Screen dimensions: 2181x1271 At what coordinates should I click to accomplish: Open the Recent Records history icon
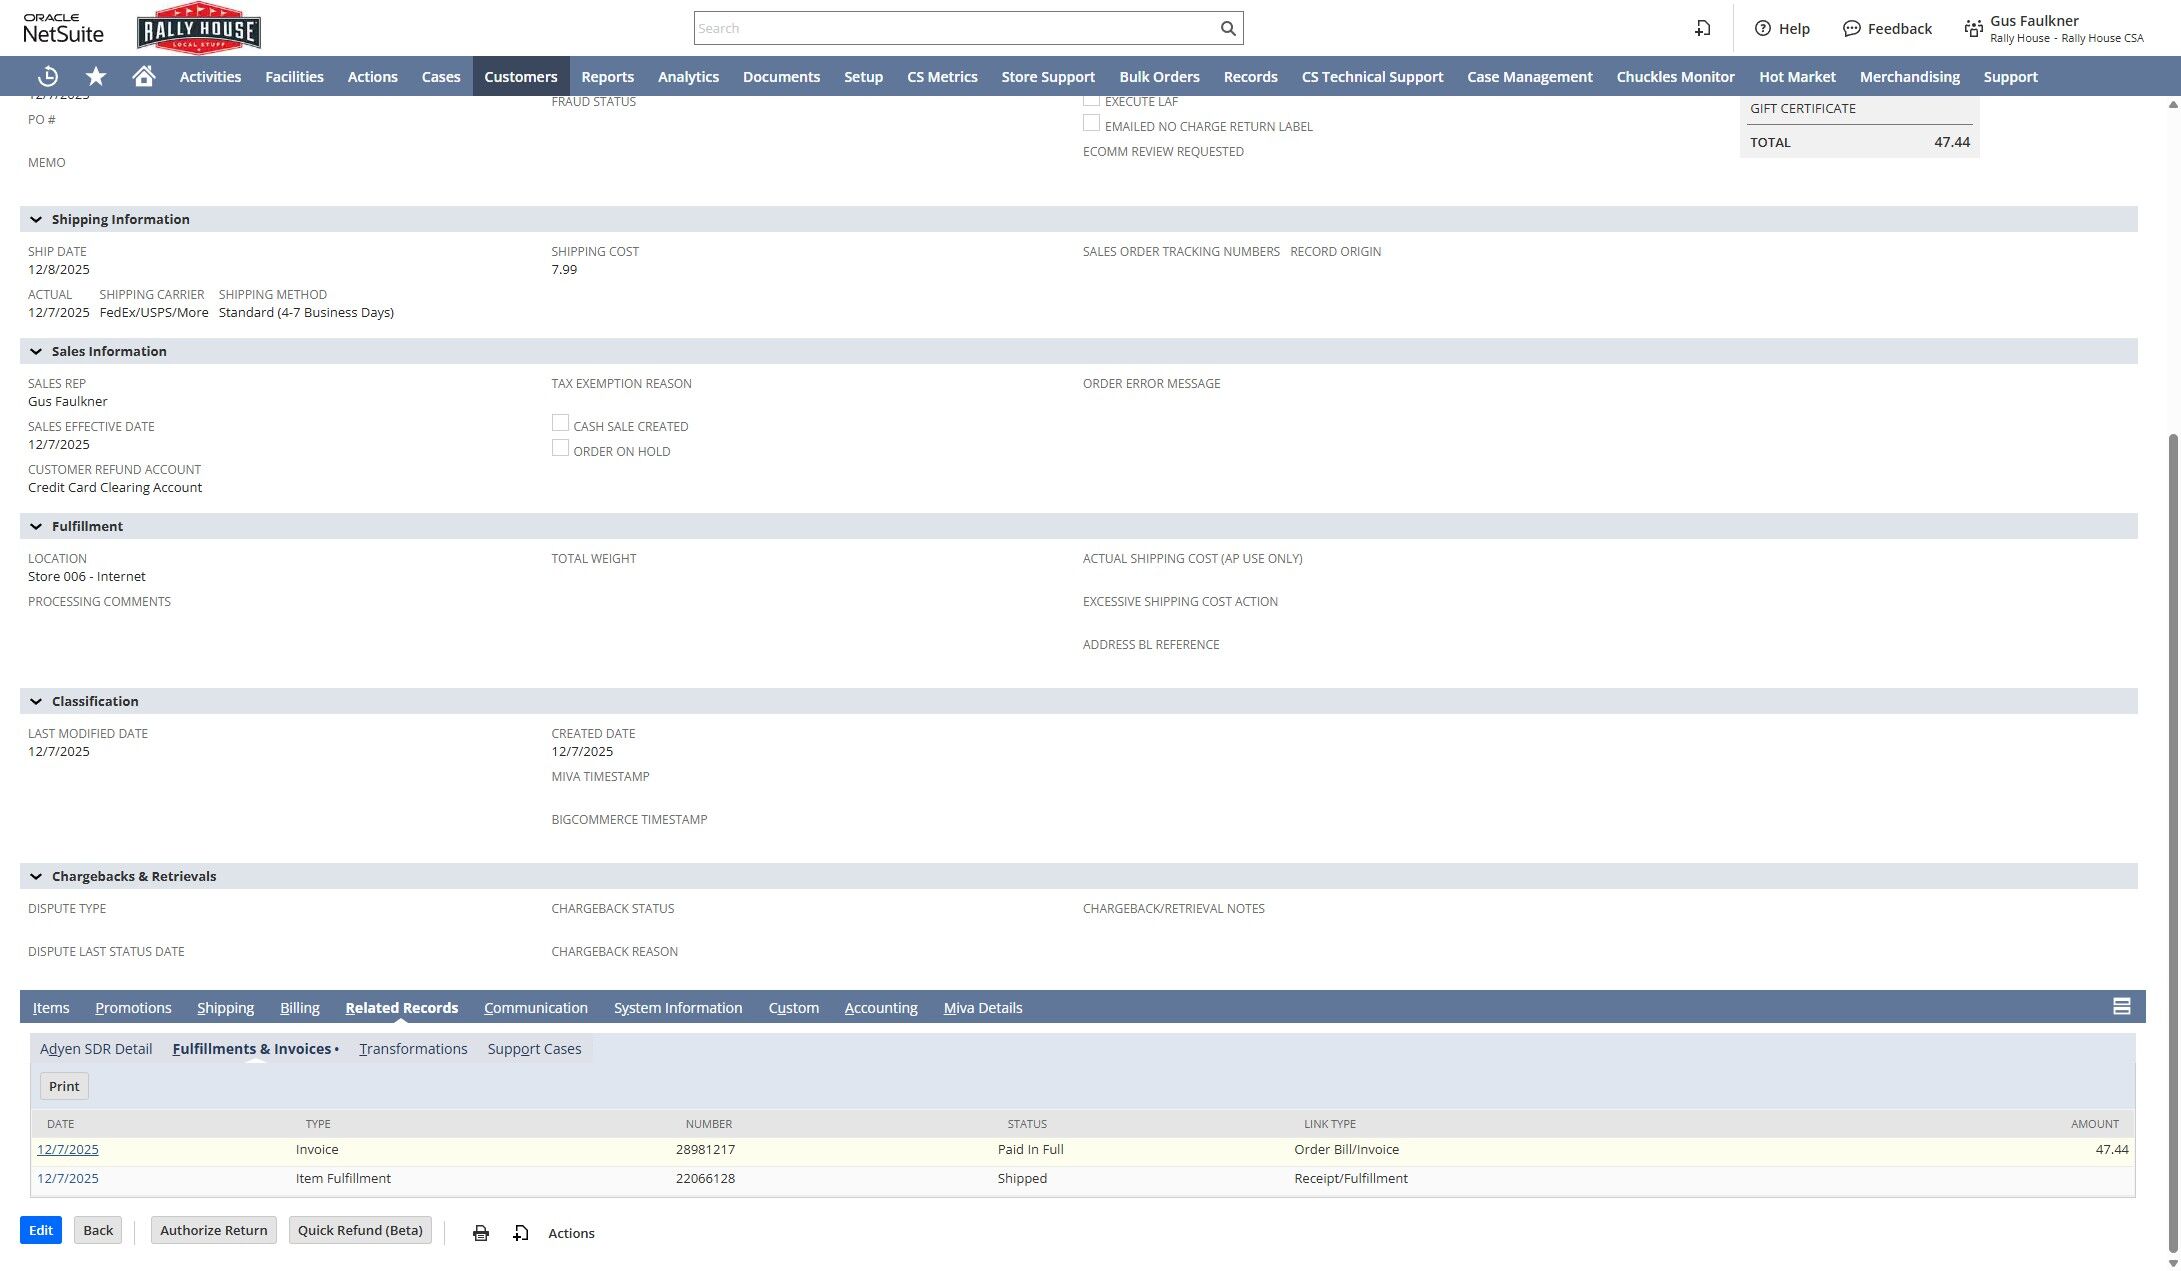pyautogui.click(x=47, y=76)
